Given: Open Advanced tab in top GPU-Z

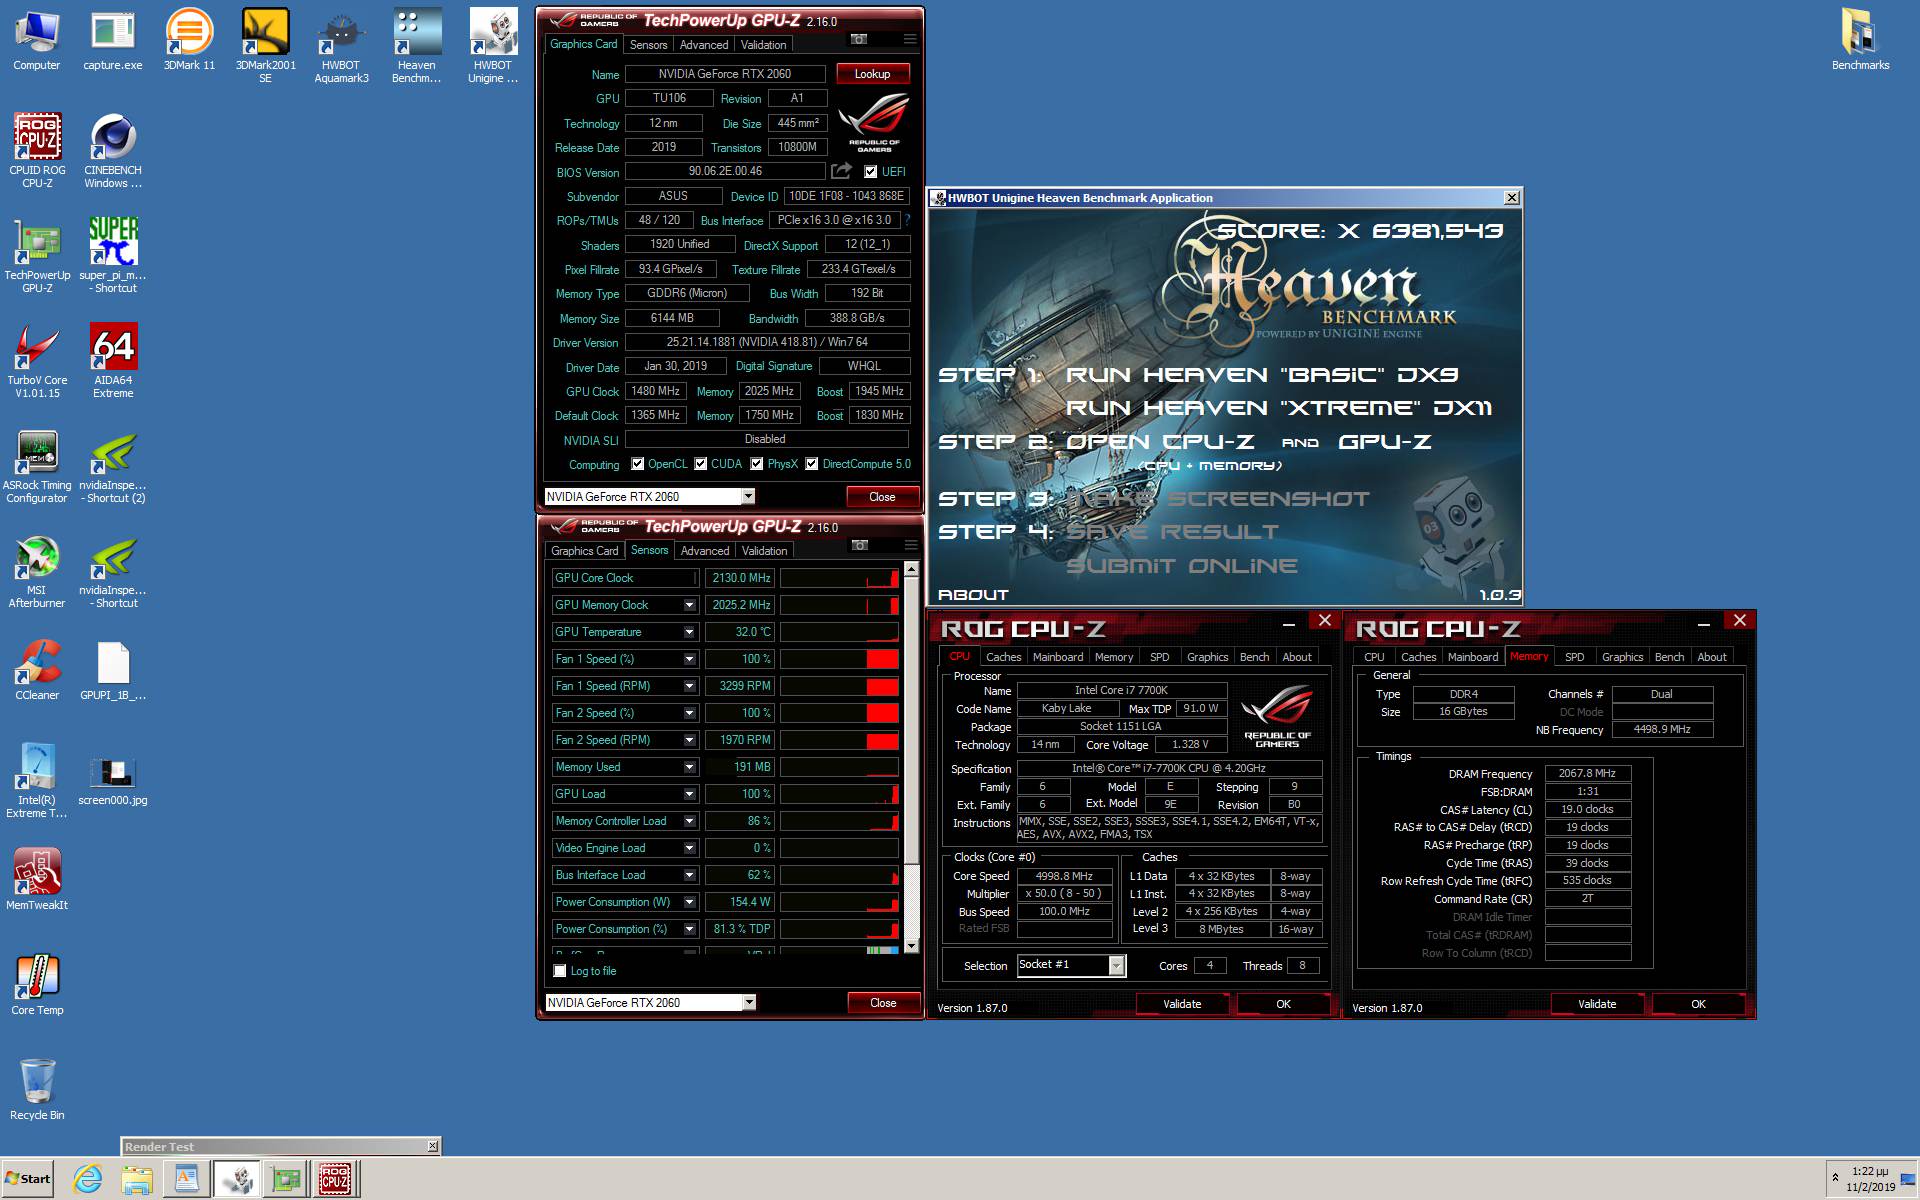Looking at the screenshot, I should coord(704,45).
